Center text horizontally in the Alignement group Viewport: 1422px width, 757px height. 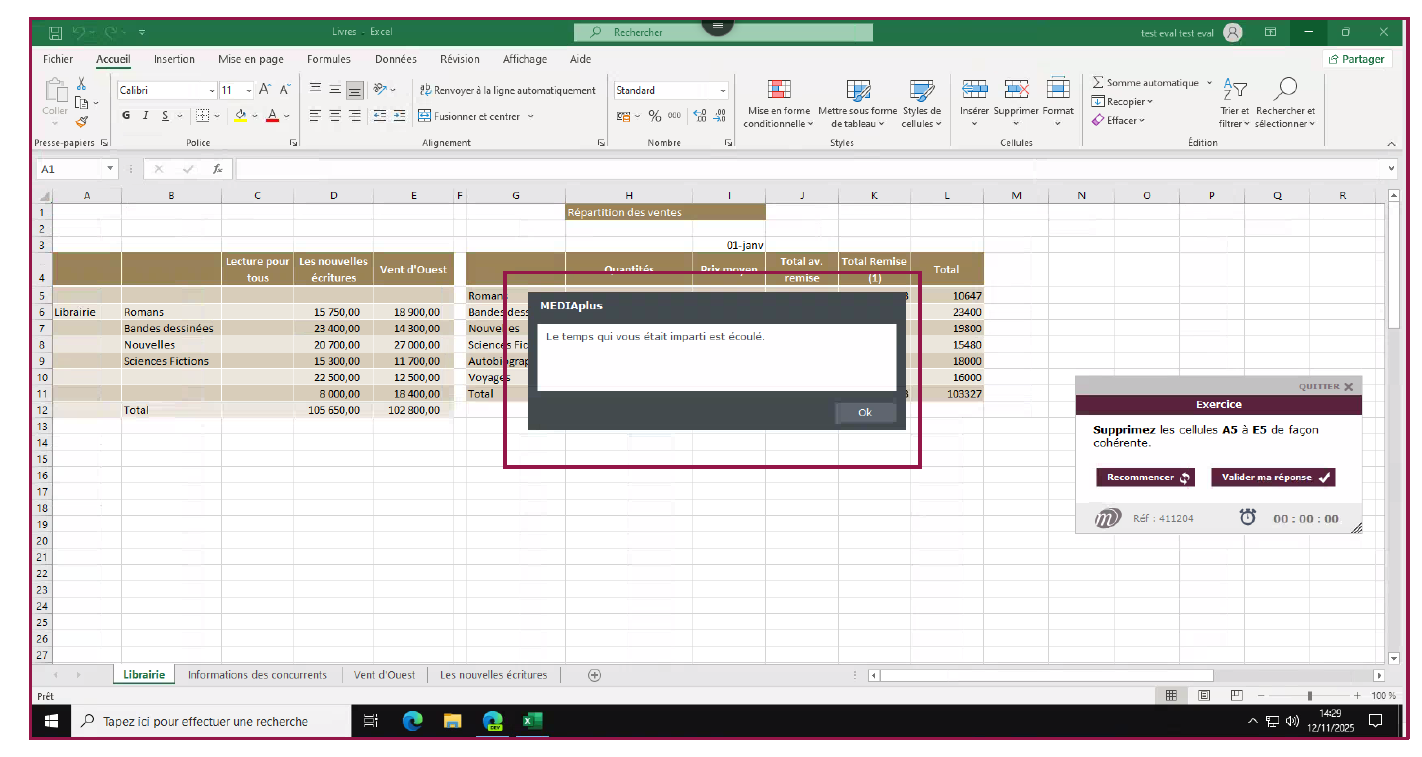click(x=335, y=116)
